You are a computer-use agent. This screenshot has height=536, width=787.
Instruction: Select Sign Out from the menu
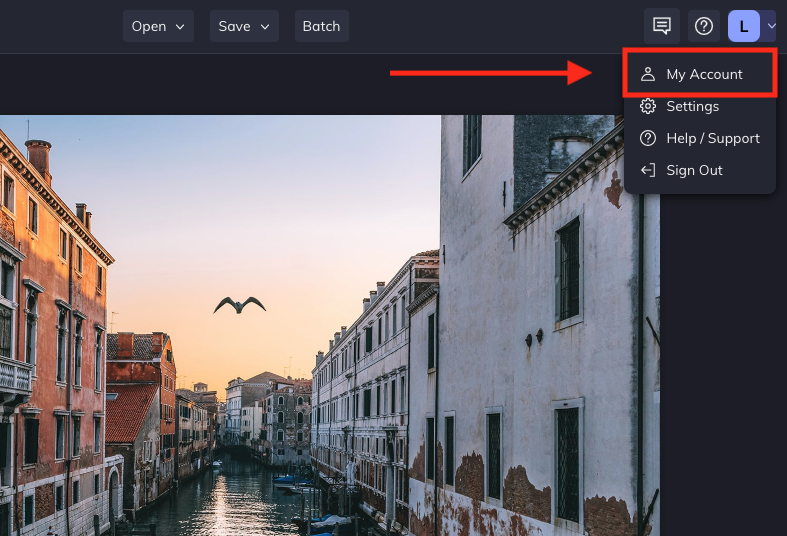pos(700,170)
